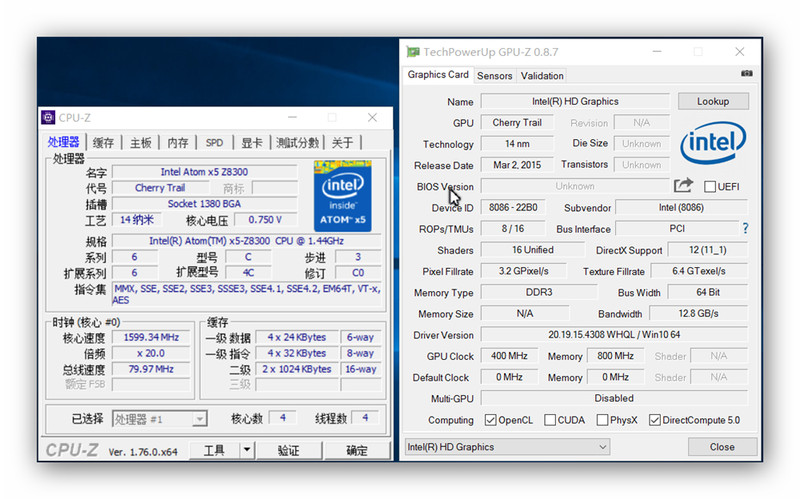Click the ROPs/TMUs value 8 / 16

(x=513, y=229)
